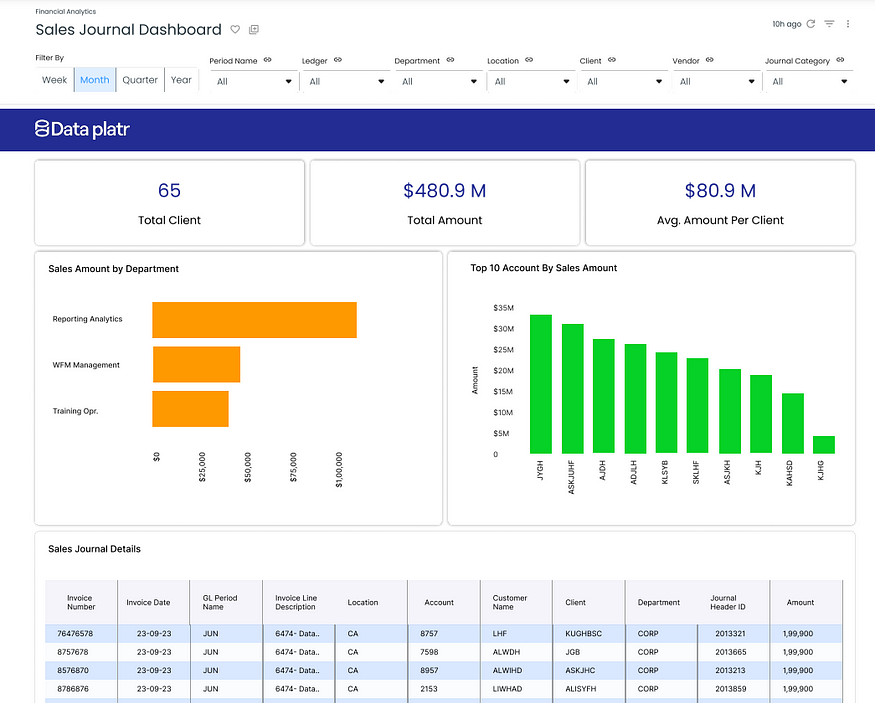Expand the Period Name dropdown
The image size is (875, 703).
[x=254, y=81]
